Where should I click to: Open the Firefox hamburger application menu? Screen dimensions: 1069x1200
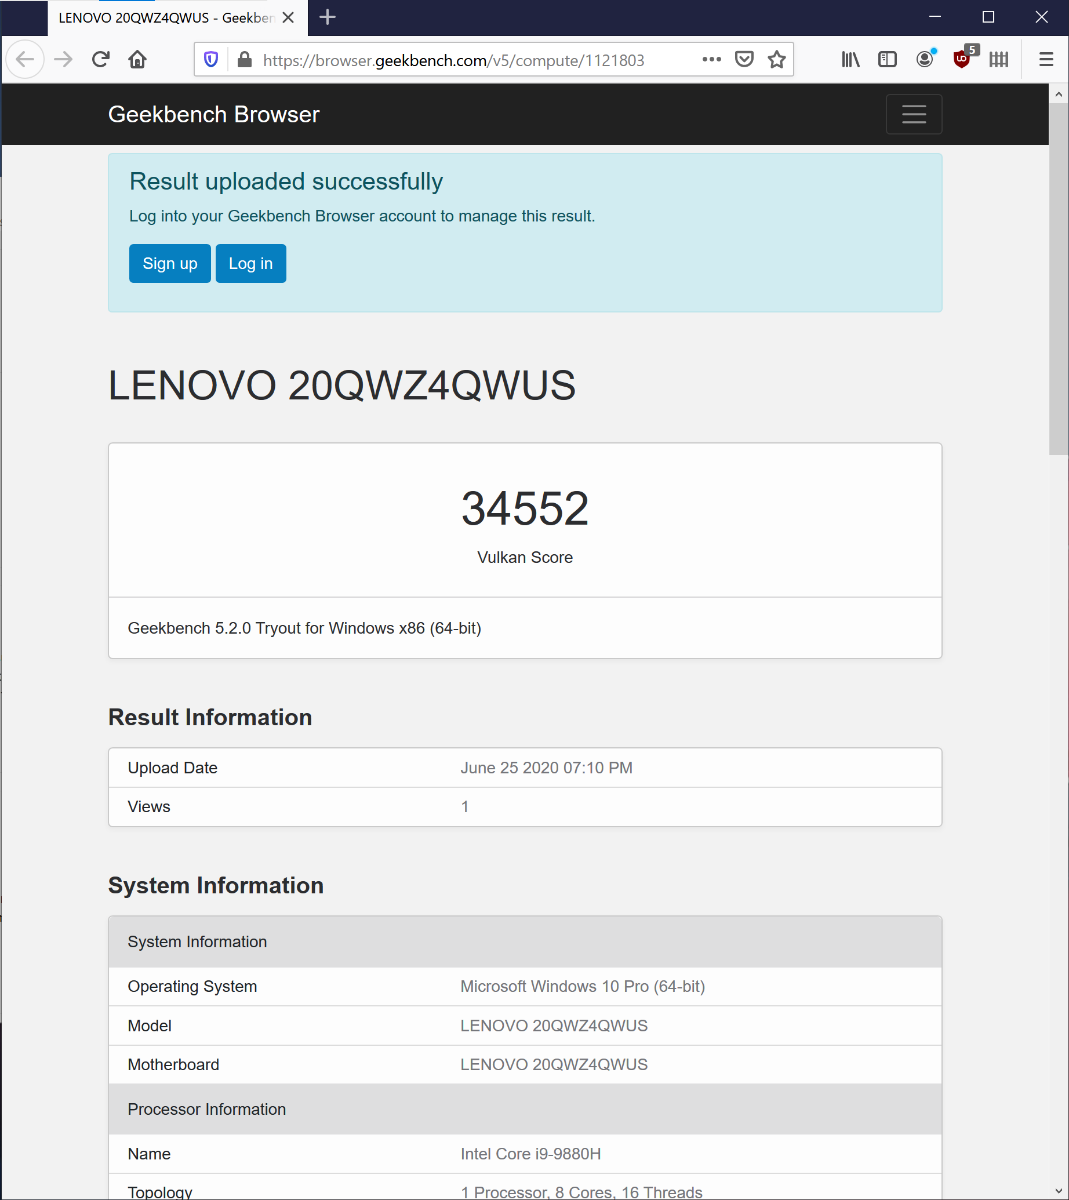1046,60
